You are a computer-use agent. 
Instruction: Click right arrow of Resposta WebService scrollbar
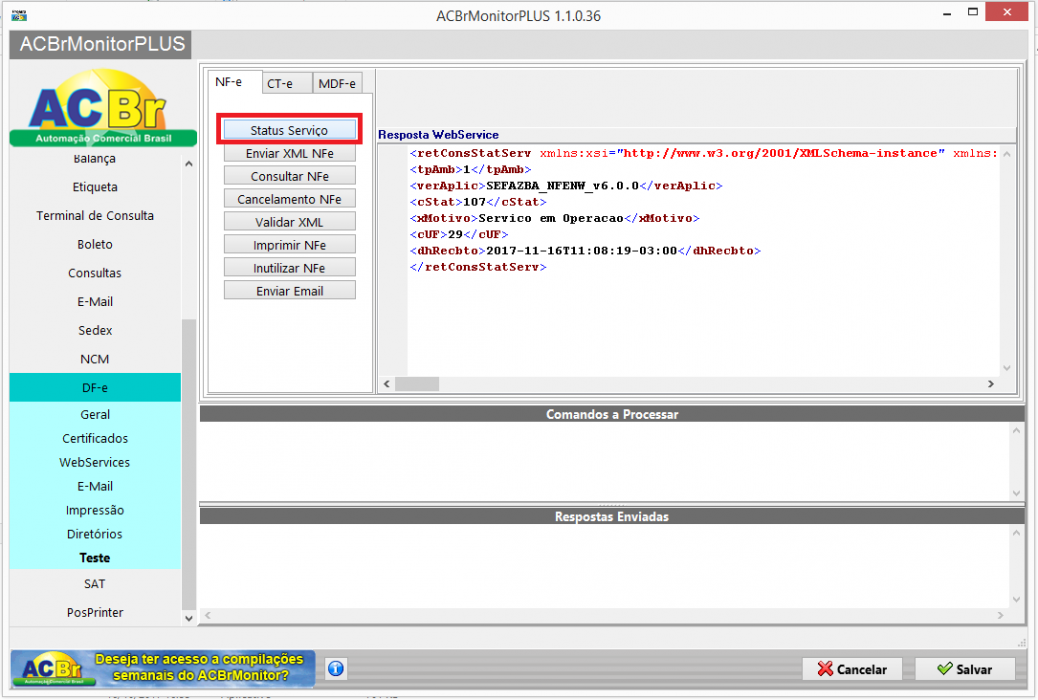pyautogui.click(x=990, y=384)
